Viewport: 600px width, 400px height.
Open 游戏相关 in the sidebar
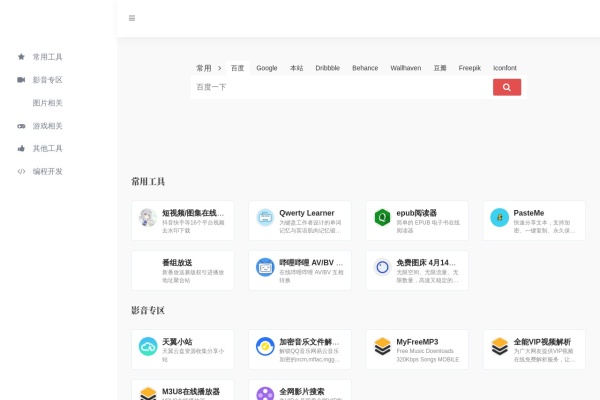point(47,126)
